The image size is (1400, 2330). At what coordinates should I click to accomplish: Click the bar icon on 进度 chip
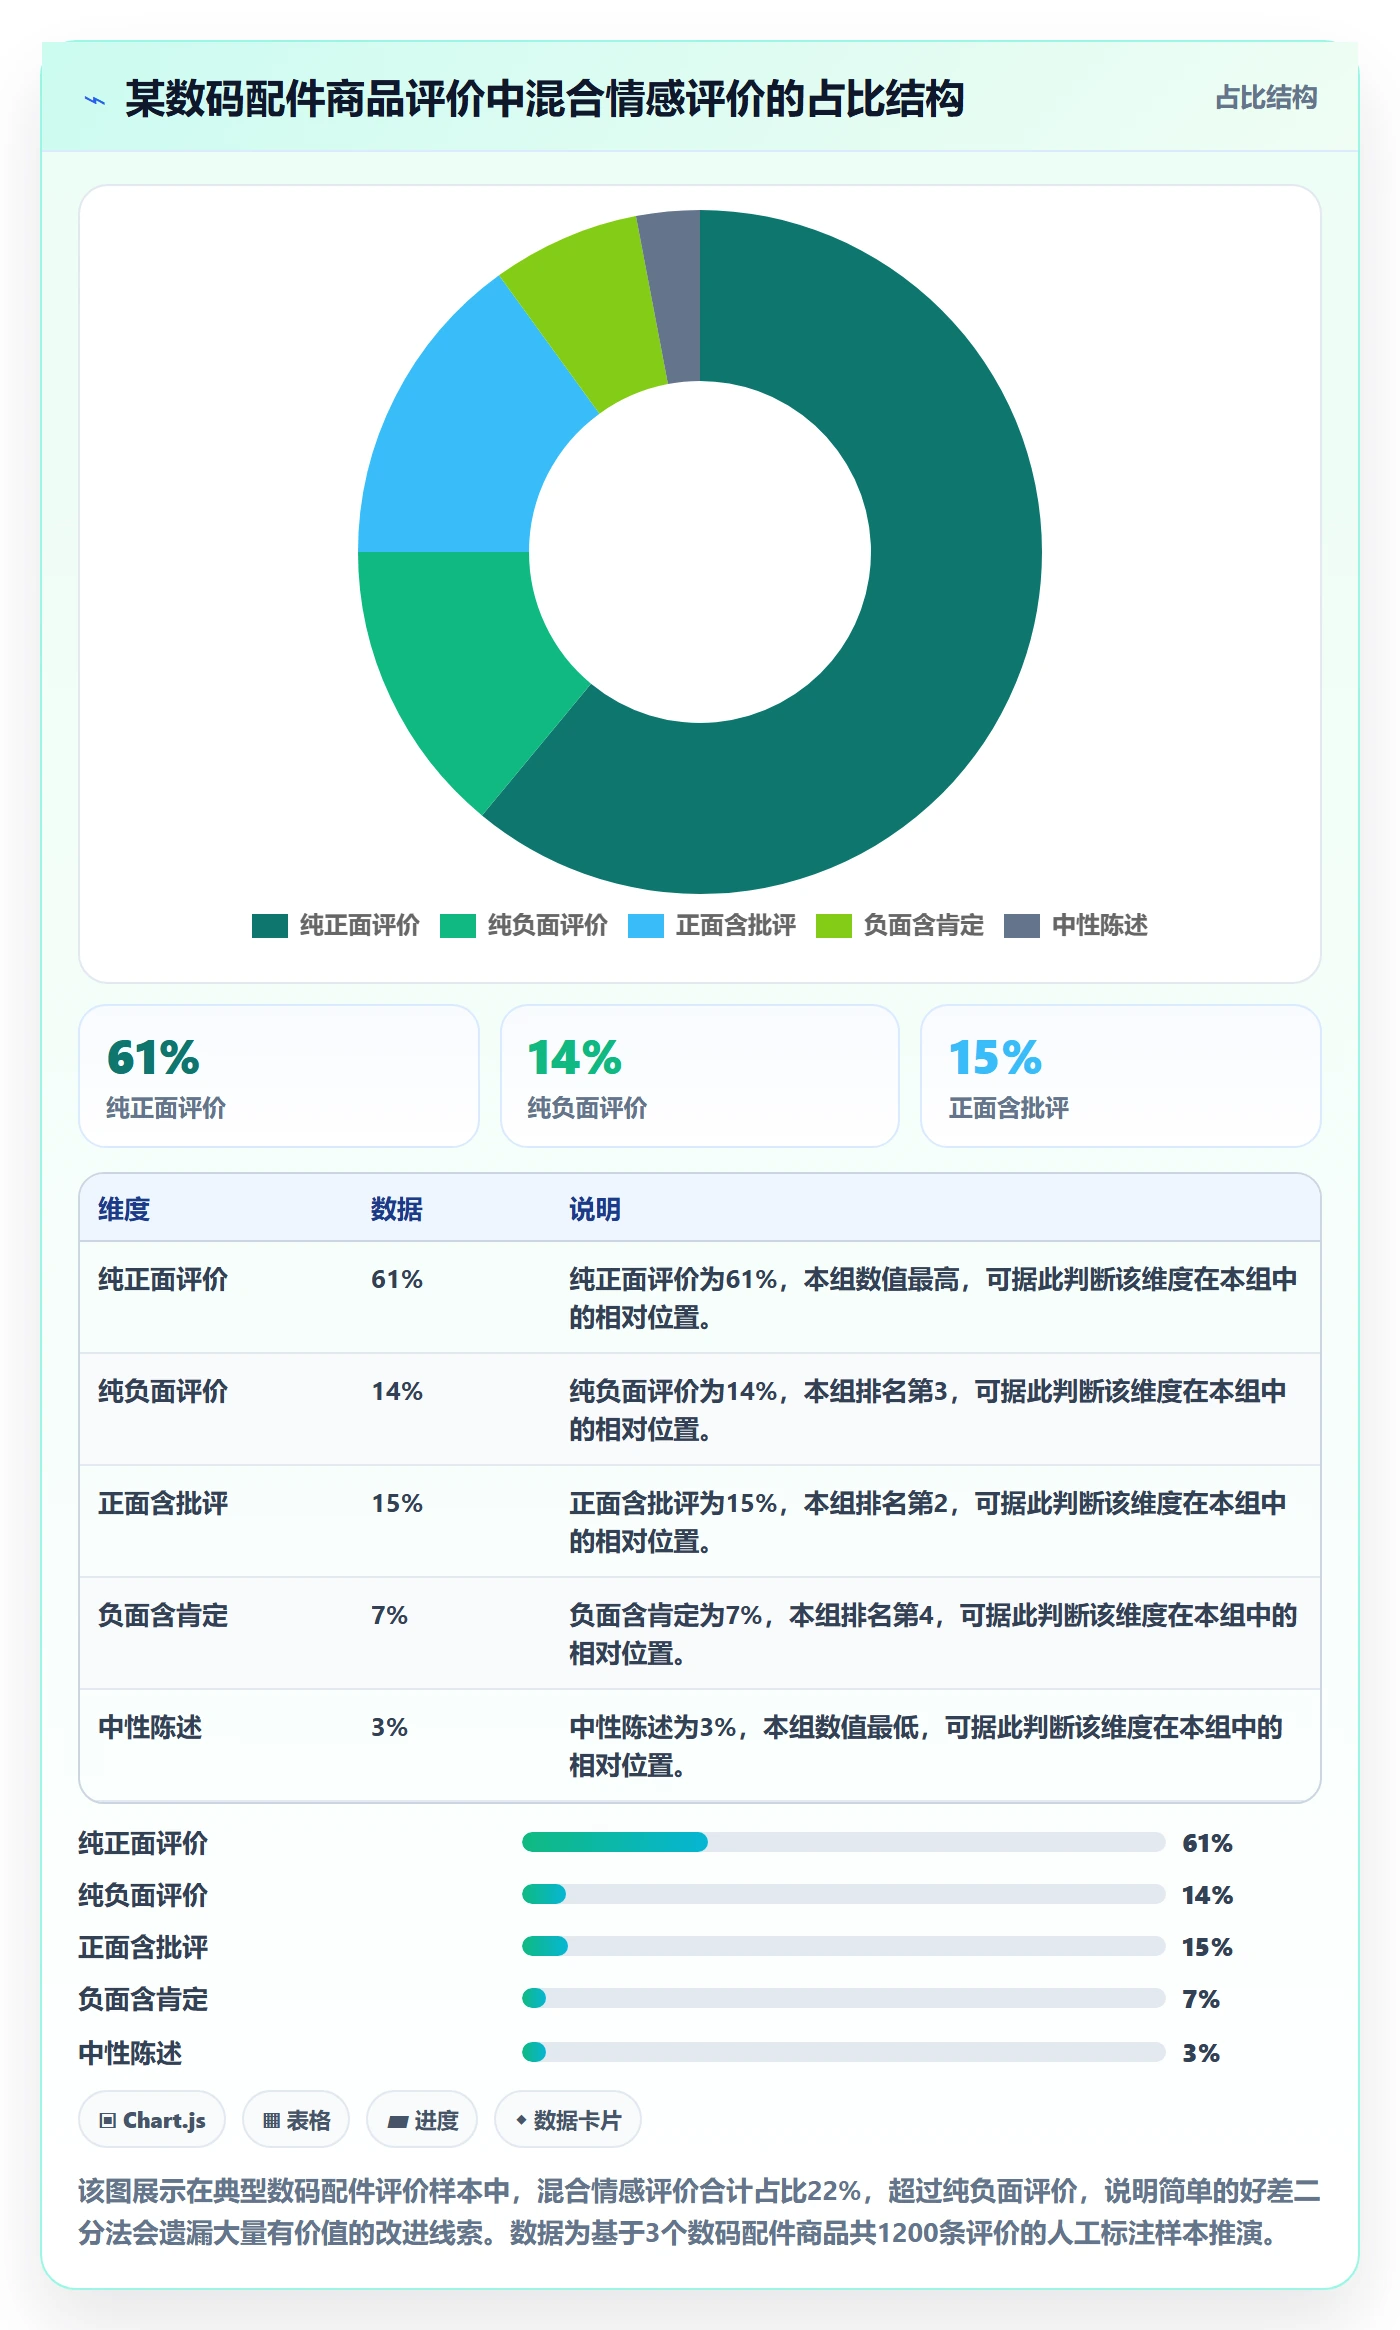point(398,2121)
